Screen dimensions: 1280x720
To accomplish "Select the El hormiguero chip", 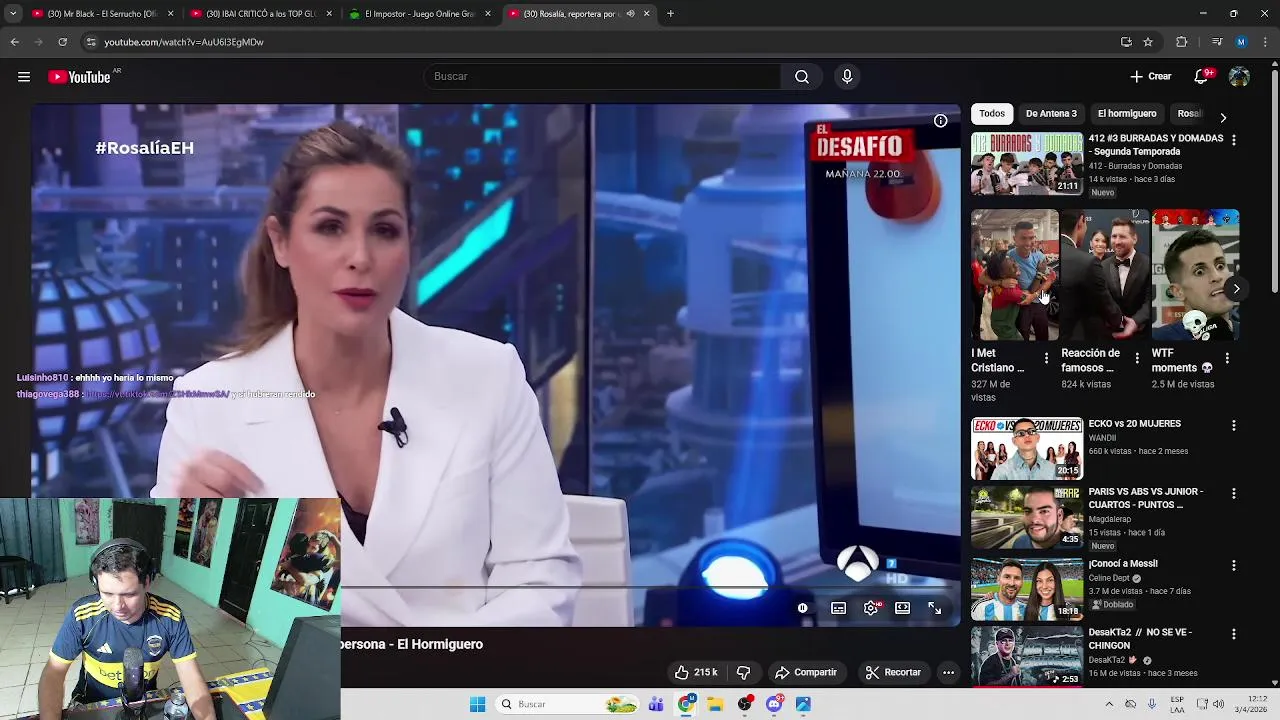I will point(1127,114).
